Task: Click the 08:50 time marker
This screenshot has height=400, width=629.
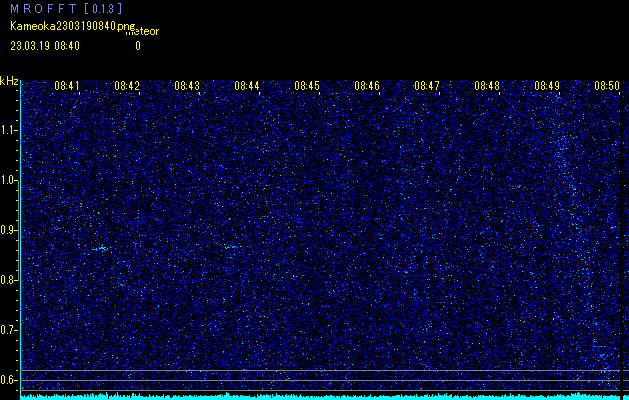Action: click(607, 85)
